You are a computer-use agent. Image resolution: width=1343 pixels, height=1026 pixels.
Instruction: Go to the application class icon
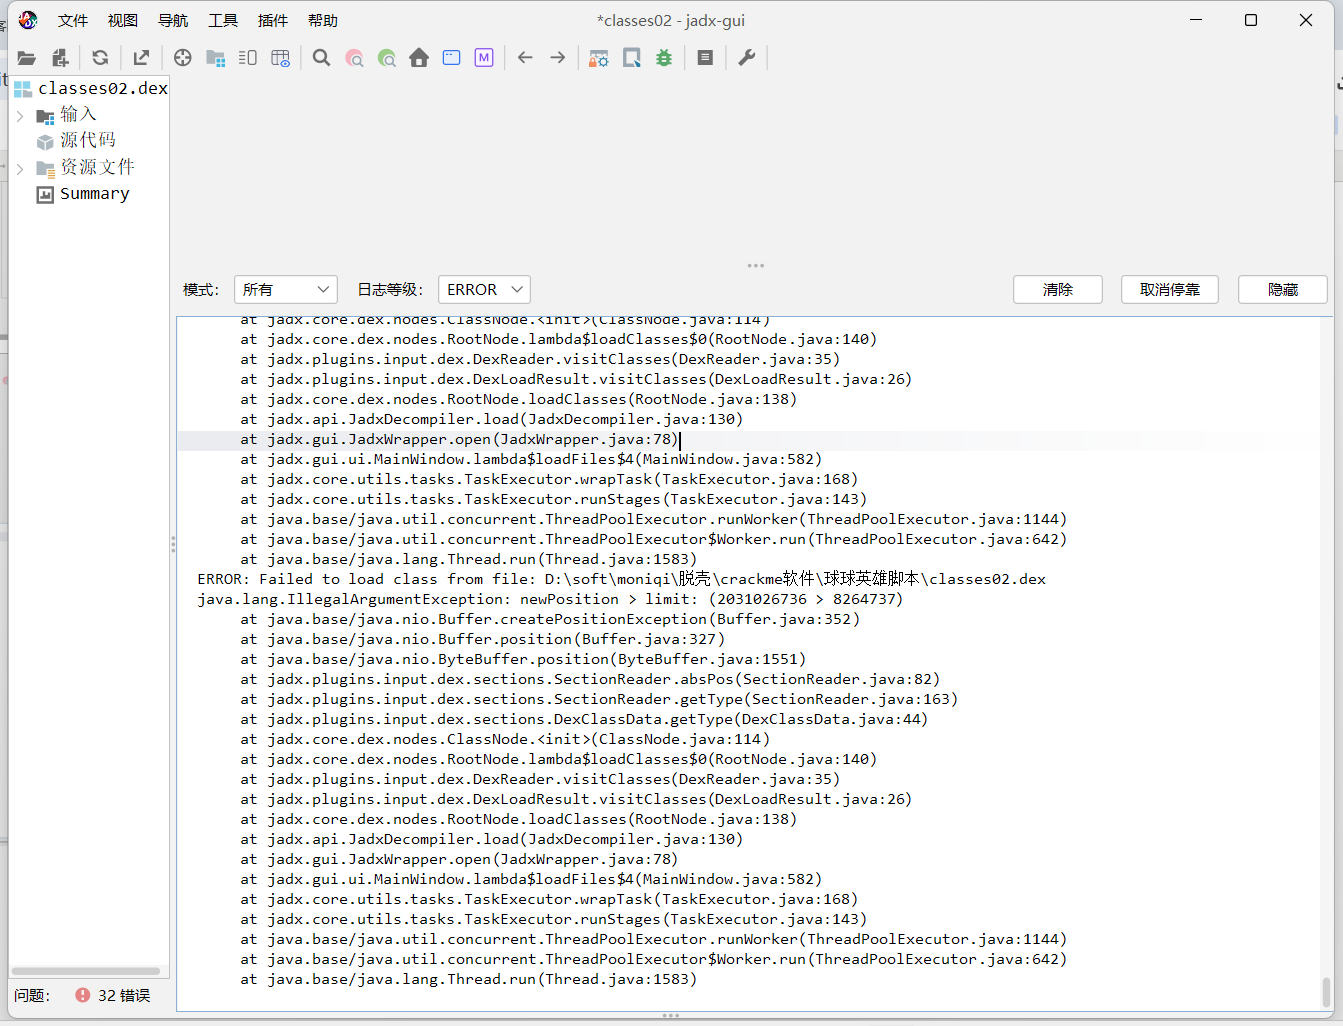452,58
